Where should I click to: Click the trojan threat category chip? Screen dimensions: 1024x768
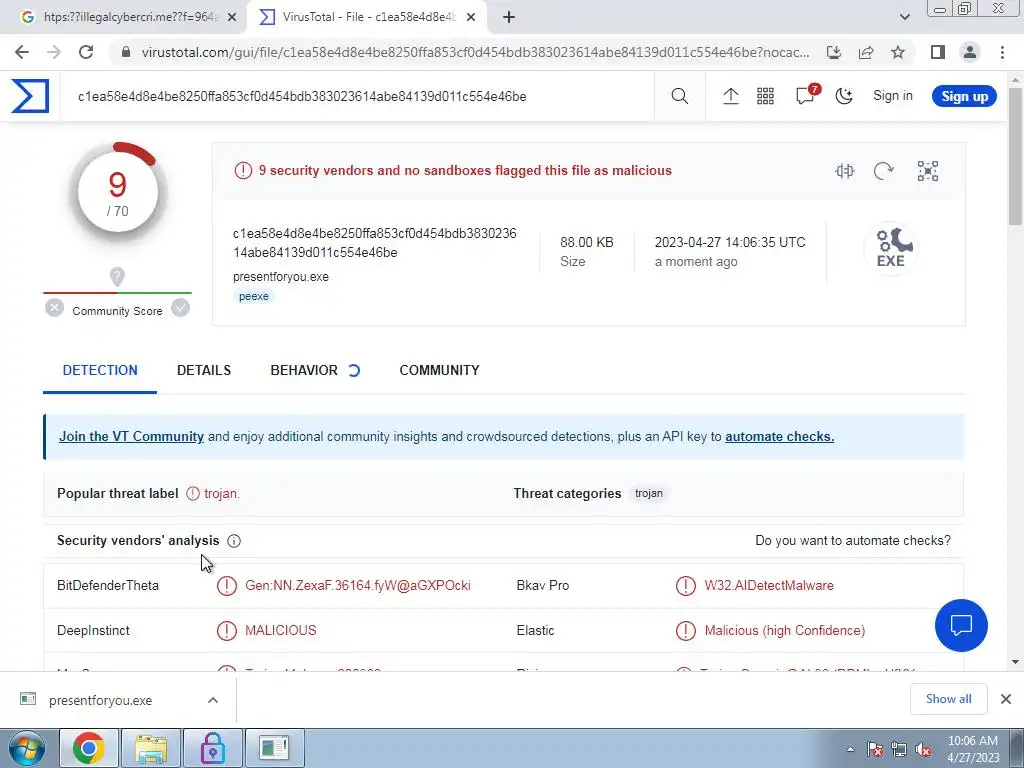(648, 494)
